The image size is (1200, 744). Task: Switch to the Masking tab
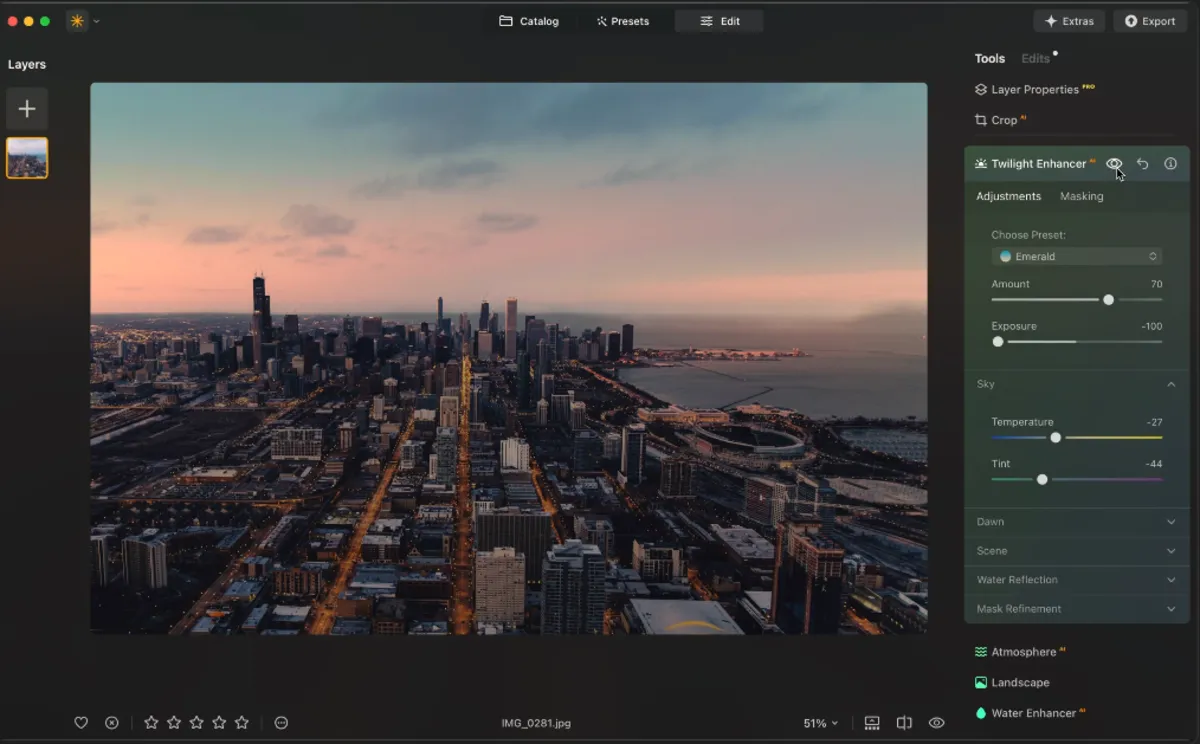tap(1081, 196)
